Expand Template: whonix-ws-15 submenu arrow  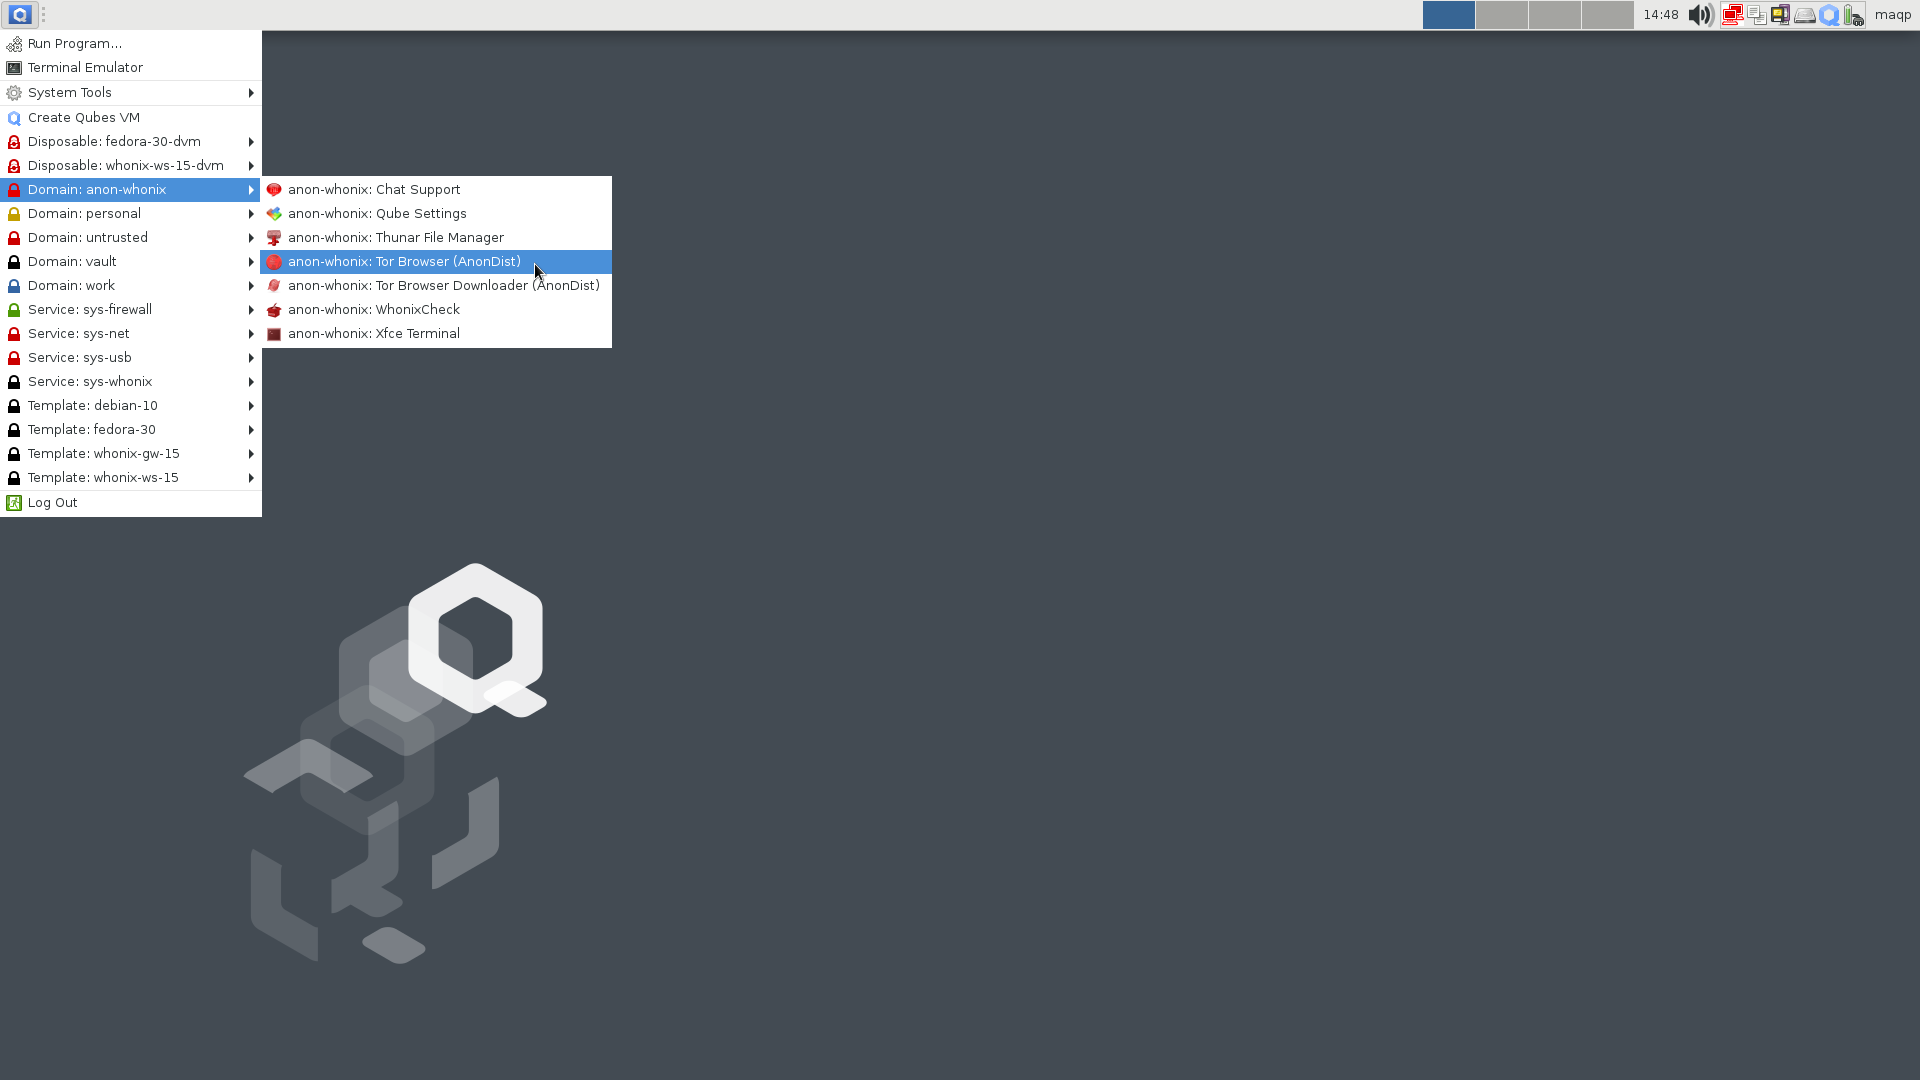pos(251,478)
